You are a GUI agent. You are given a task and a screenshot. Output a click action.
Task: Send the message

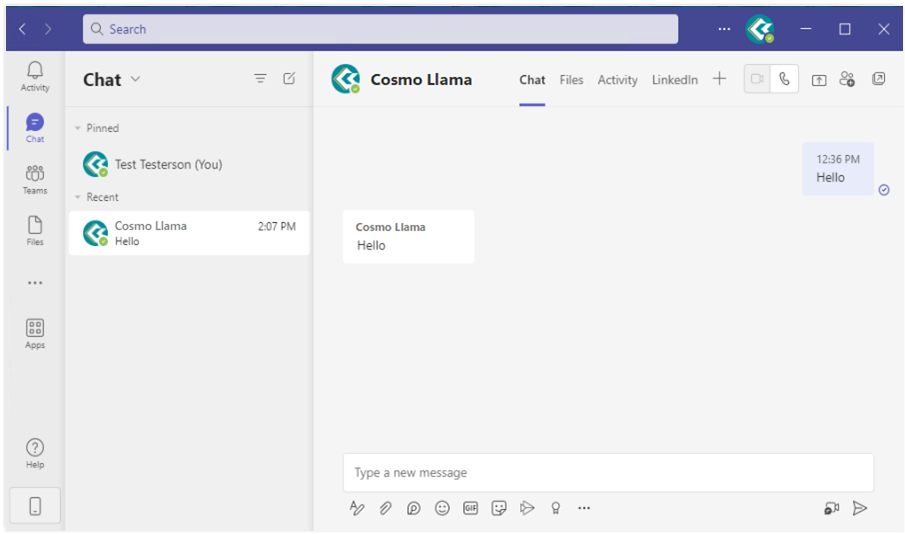coord(860,508)
